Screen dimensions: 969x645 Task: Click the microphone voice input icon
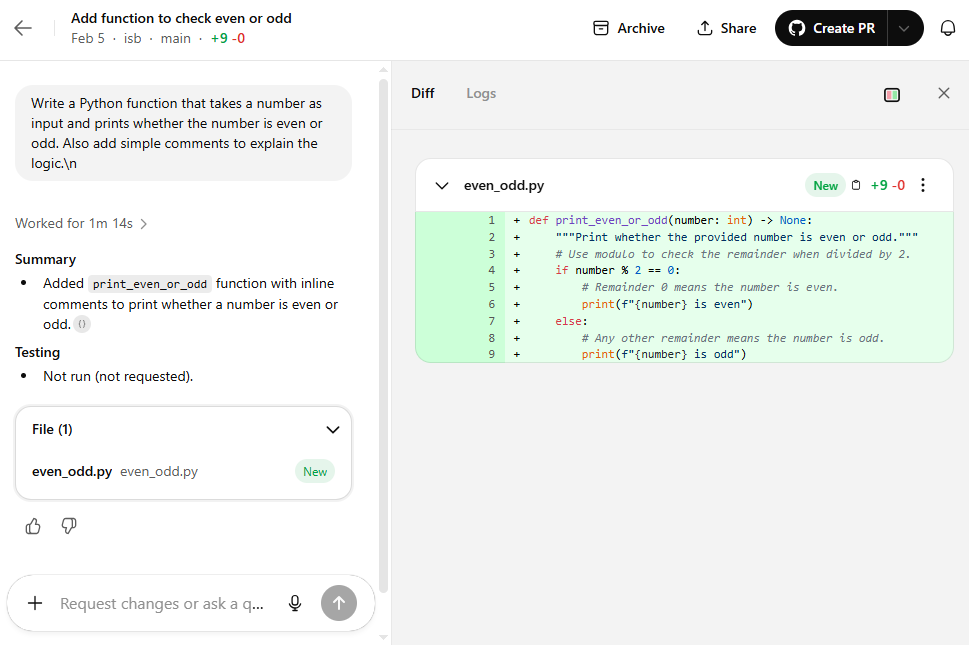[x=295, y=603]
